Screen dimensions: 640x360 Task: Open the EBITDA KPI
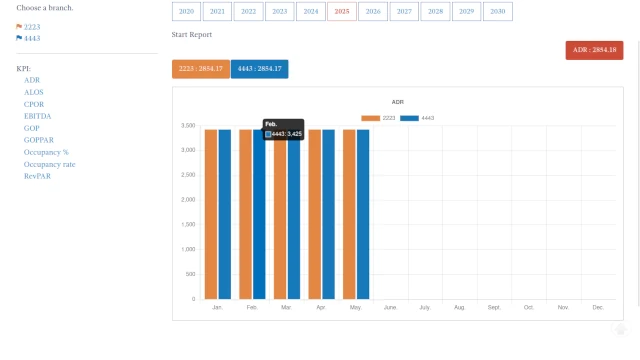(x=38, y=116)
